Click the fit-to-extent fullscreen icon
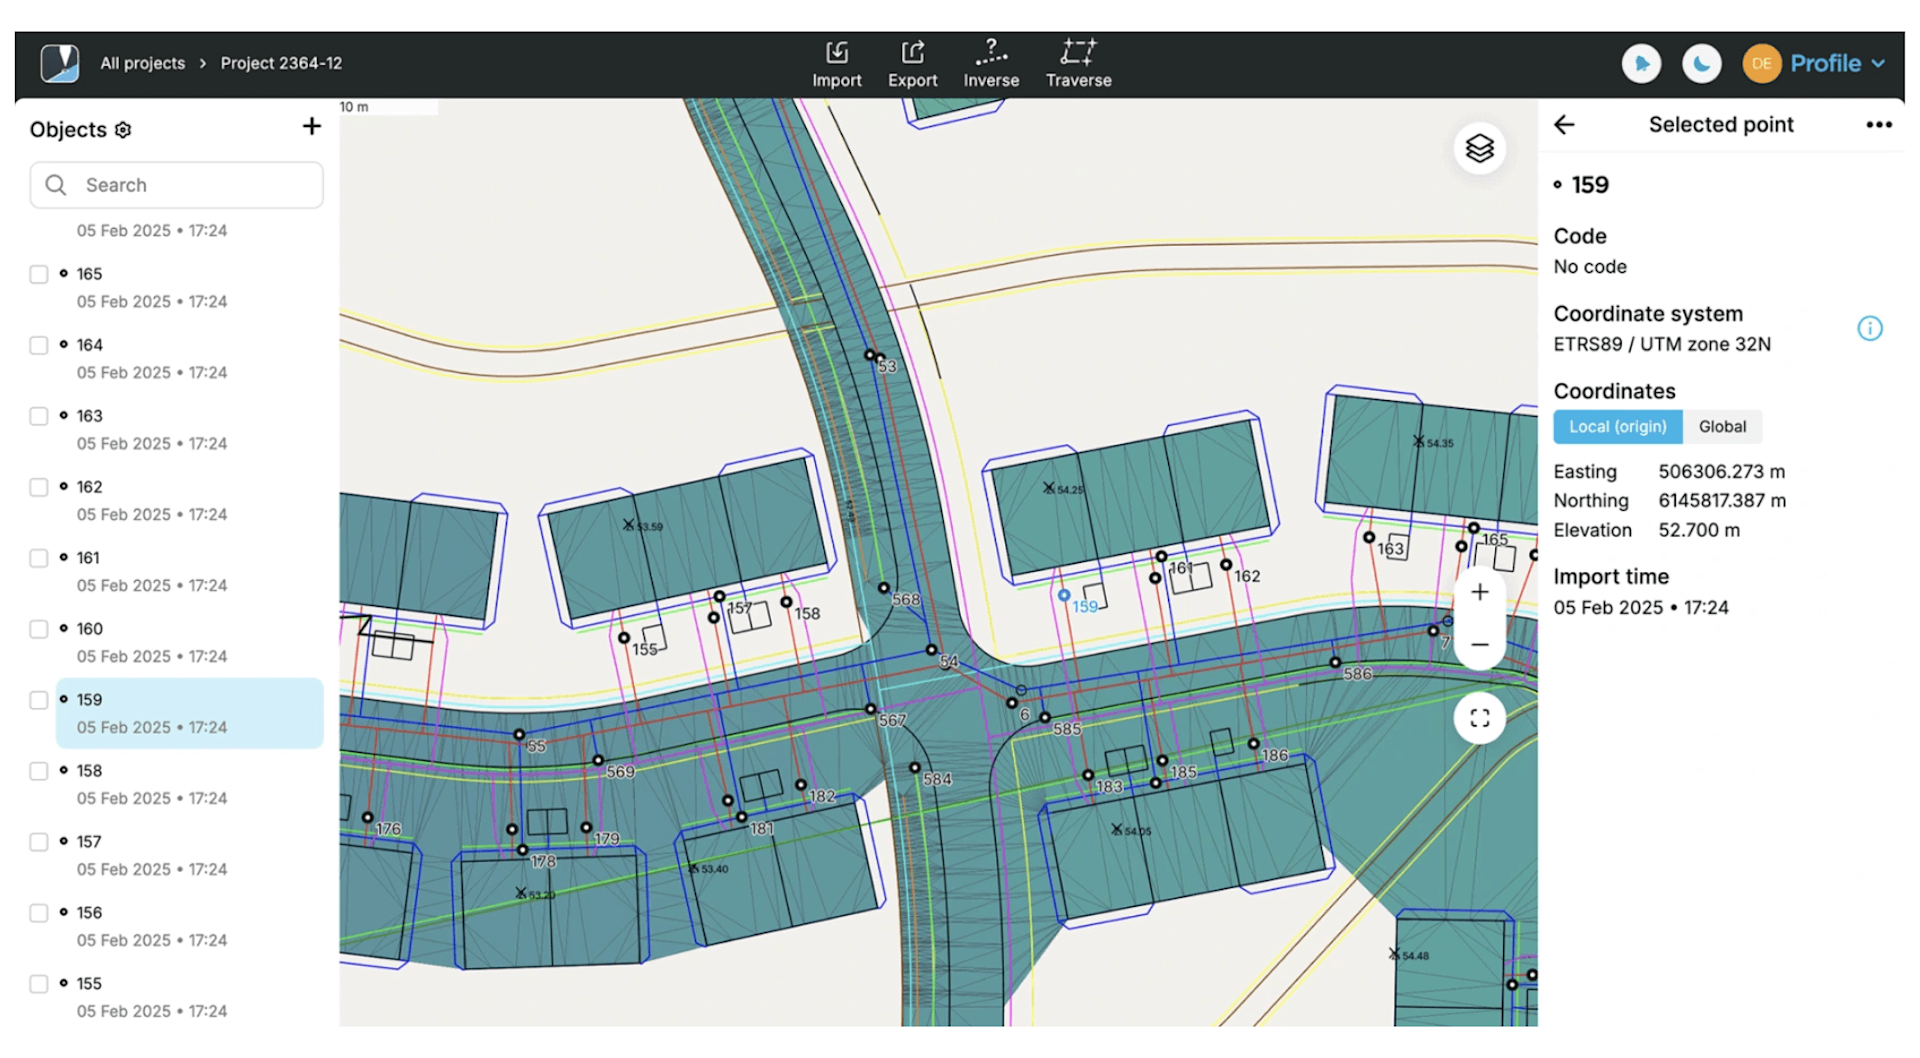The height and width of the screenshot is (1058, 1920). 1479,718
